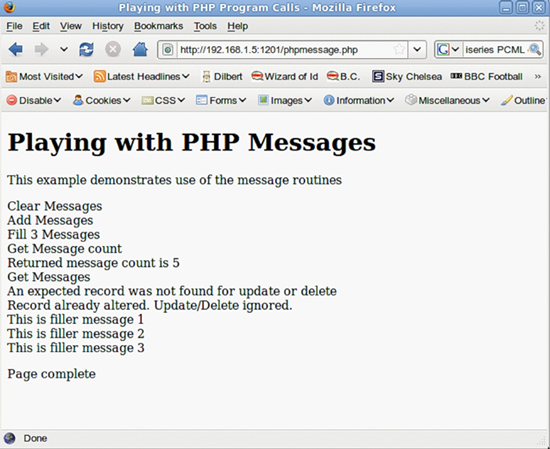The width and height of the screenshot is (550, 449).
Task: Expand the Disable developer toolbar menu
Action: pyautogui.click(x=34, y=100)
